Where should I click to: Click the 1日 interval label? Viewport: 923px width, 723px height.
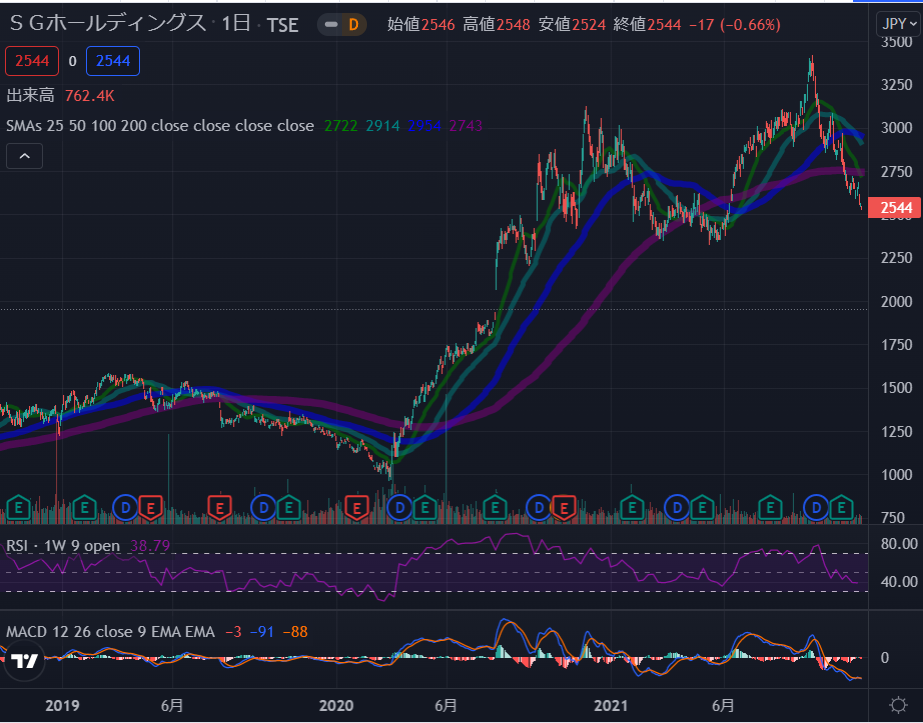coord(236,24)
